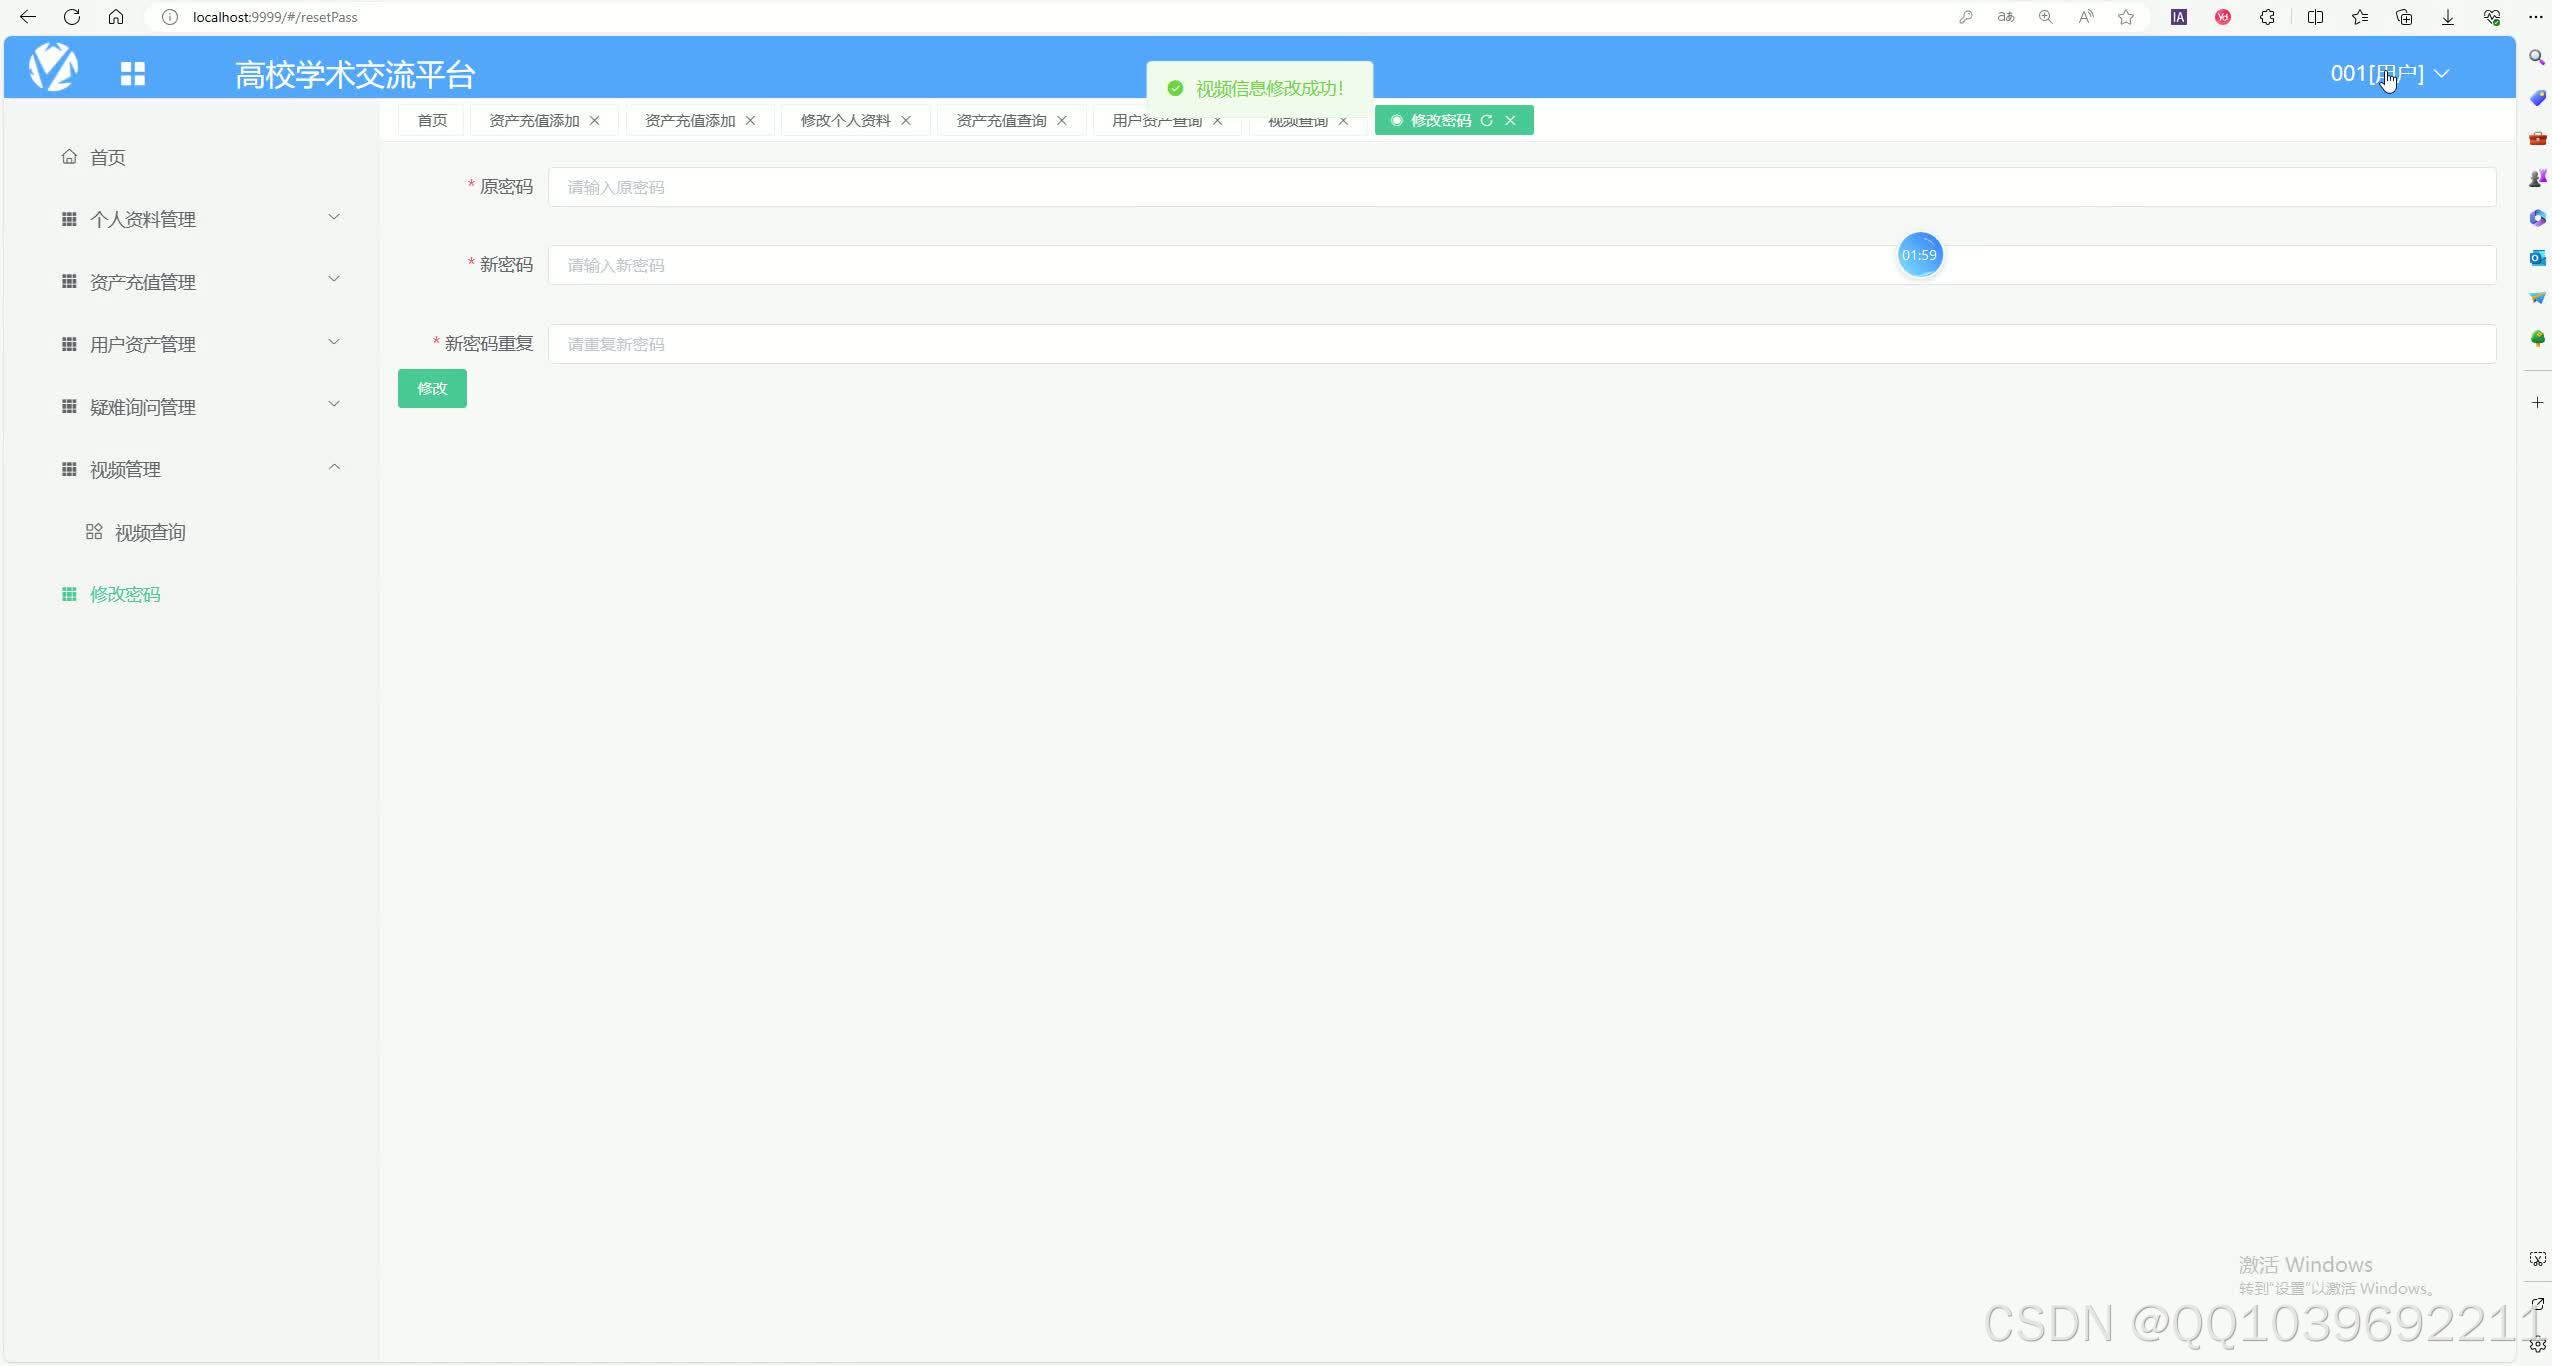Click the platform logo icon

tap(53, 67)
